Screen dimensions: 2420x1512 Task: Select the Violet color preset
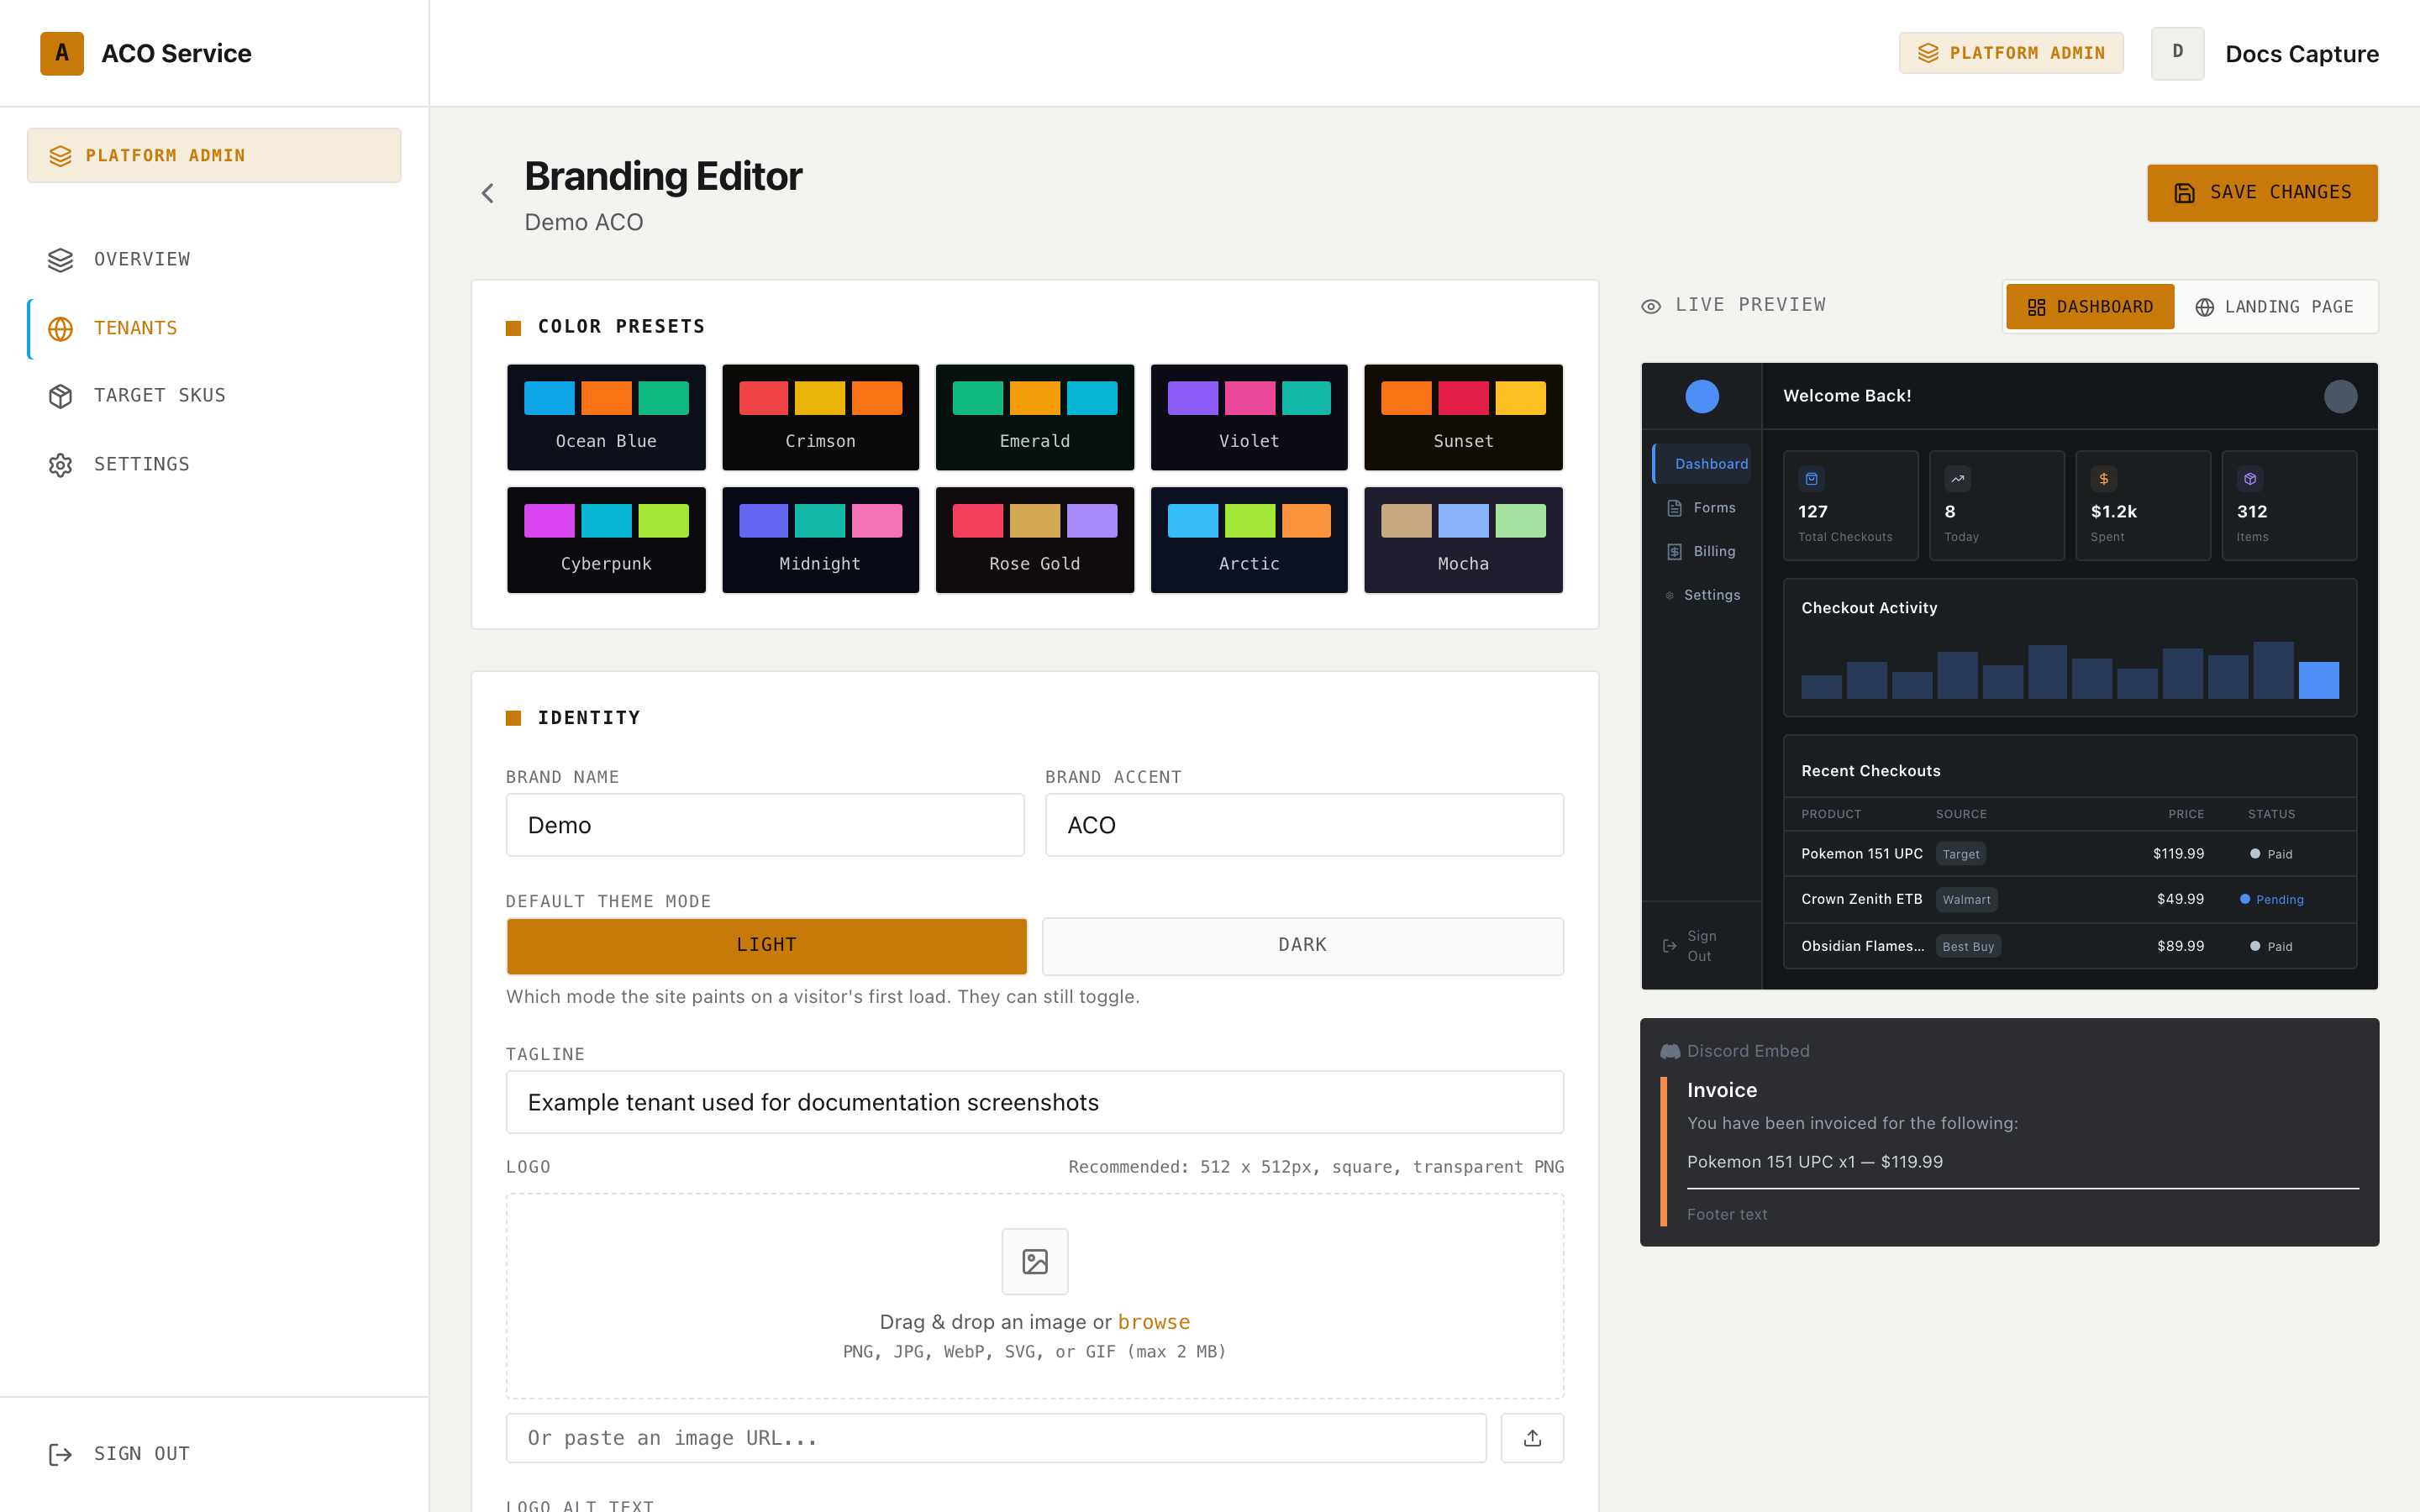(x=1249, y=417)
